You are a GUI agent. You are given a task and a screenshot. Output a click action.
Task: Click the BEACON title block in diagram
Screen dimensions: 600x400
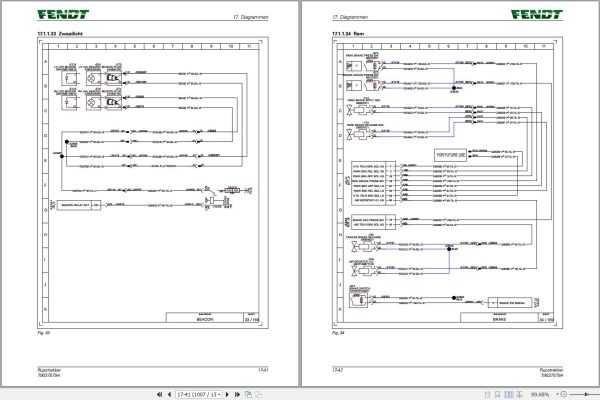click(205, 318)
